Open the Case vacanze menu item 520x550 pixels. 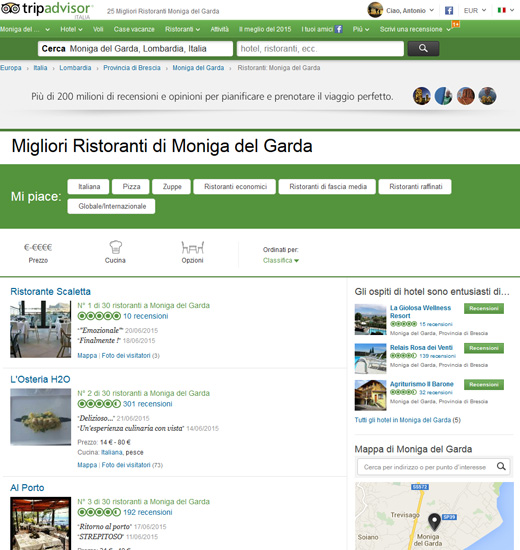134,29
